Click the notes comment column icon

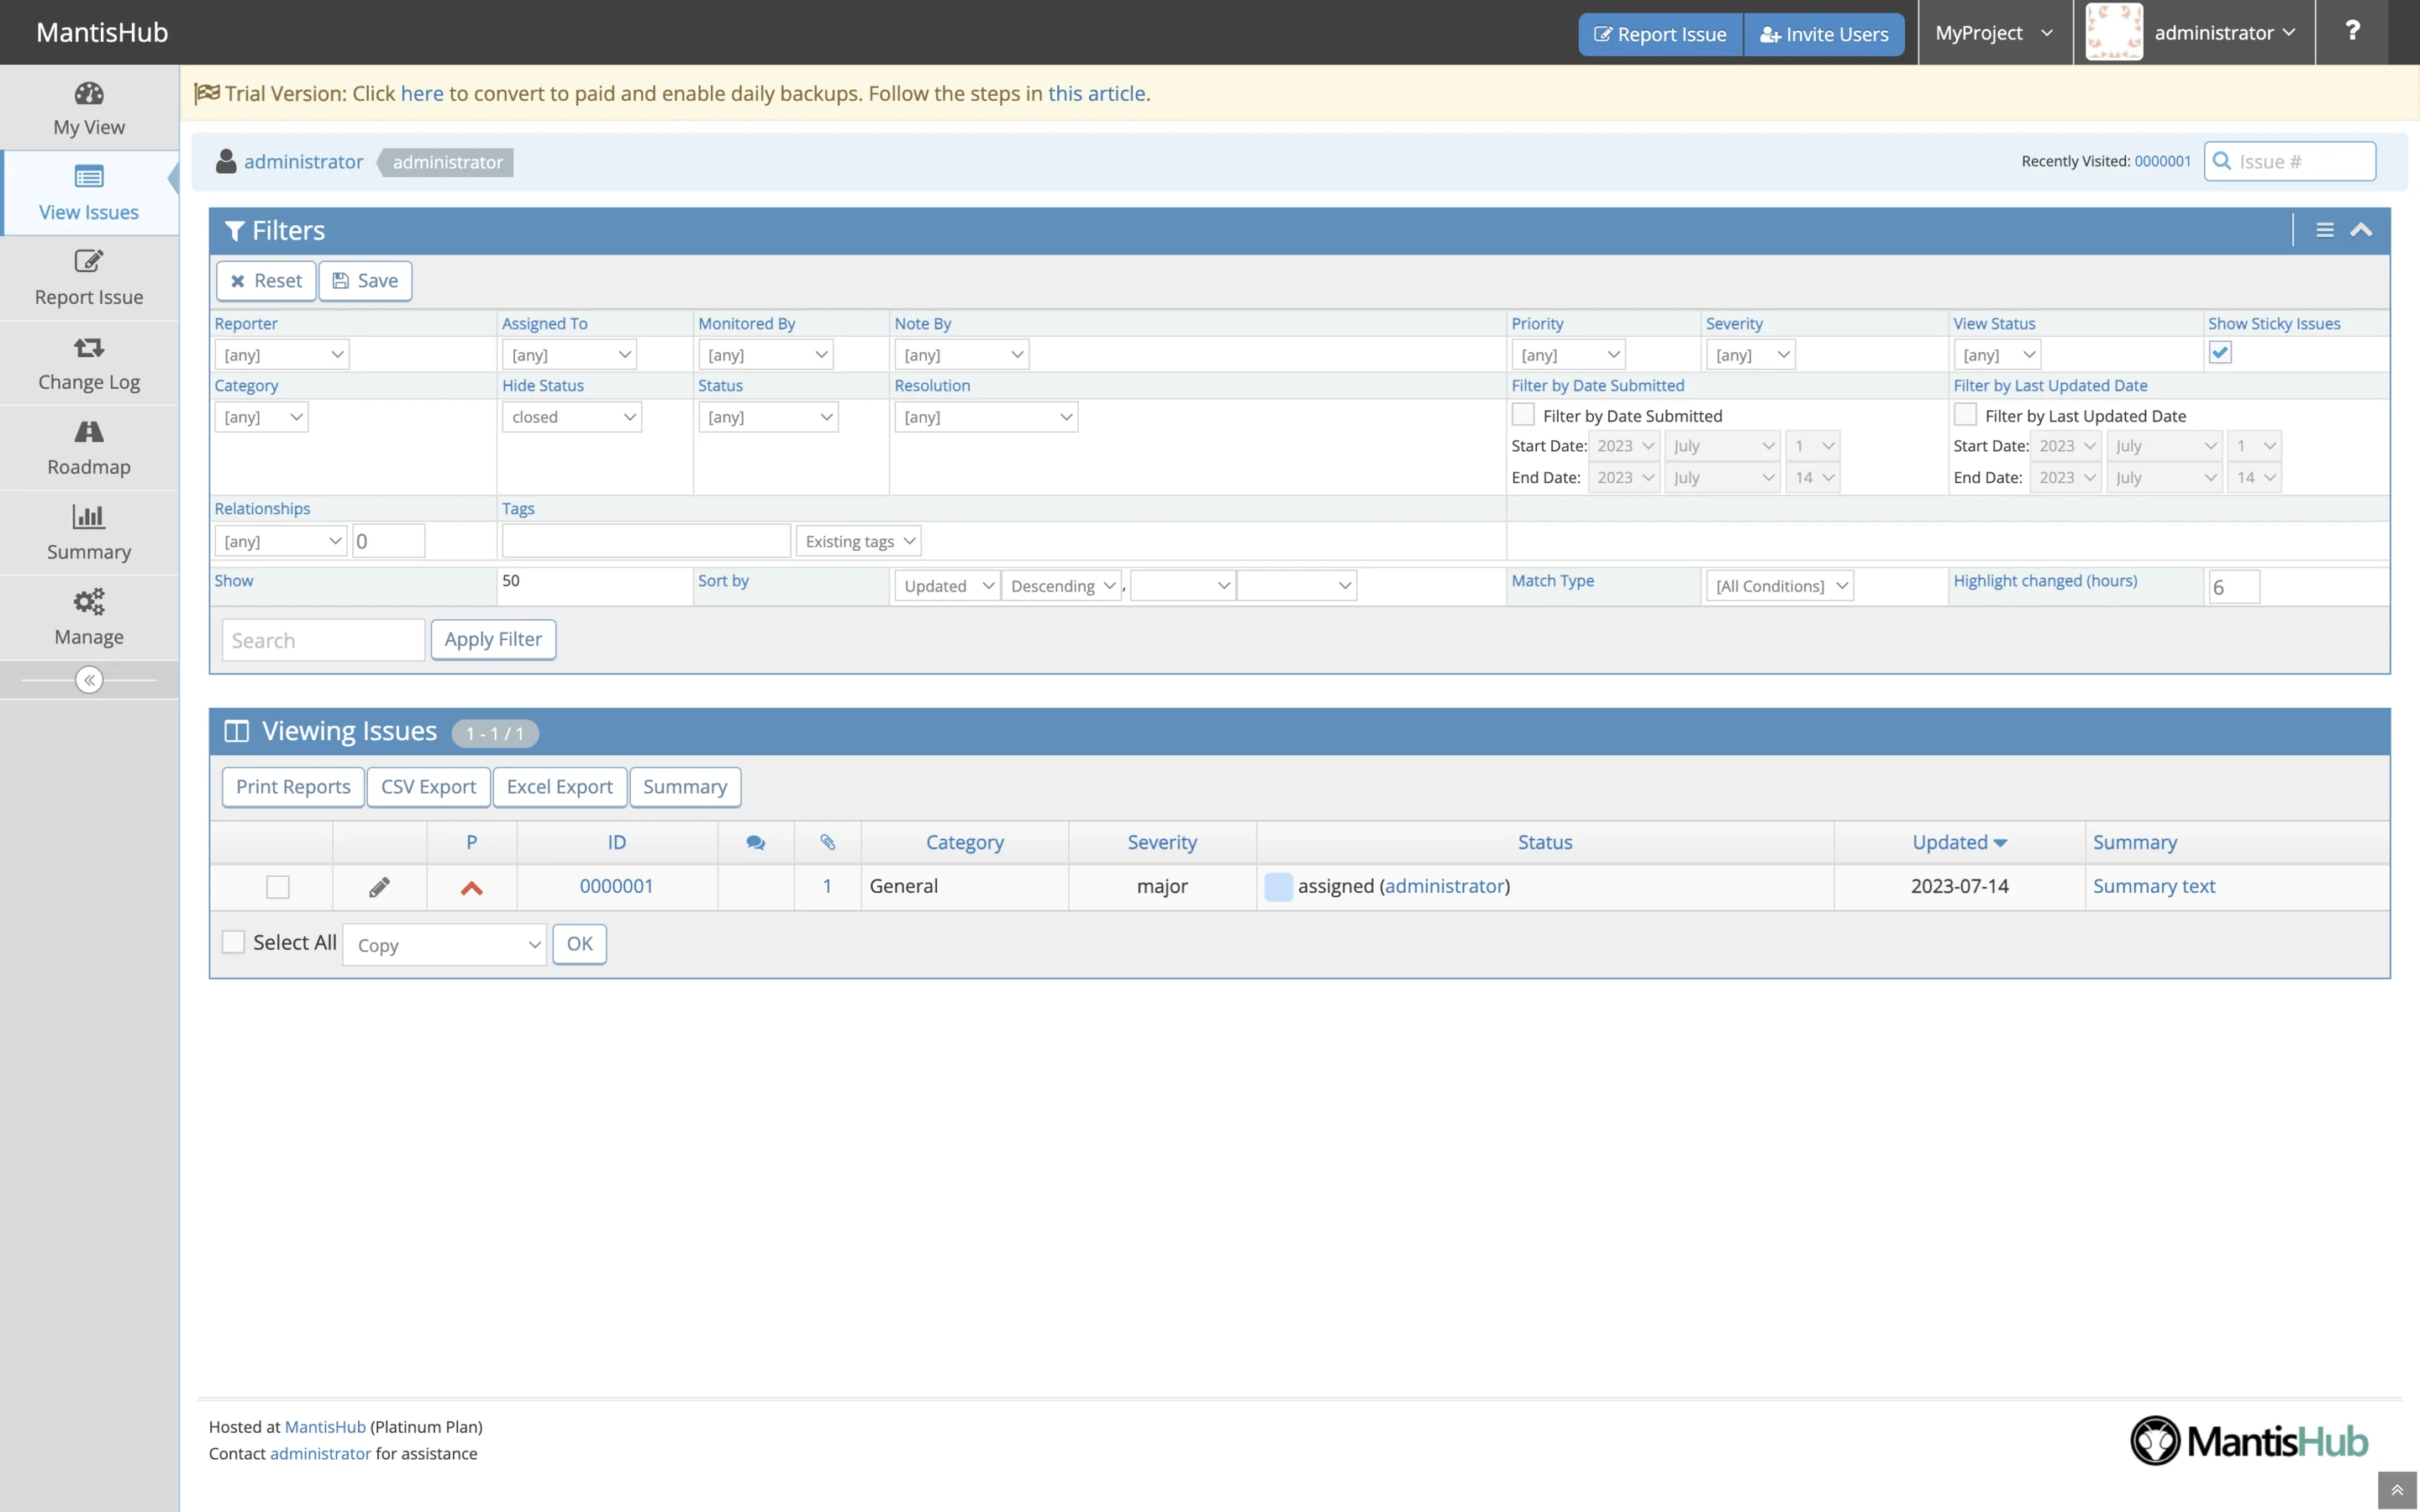[756, 843]
